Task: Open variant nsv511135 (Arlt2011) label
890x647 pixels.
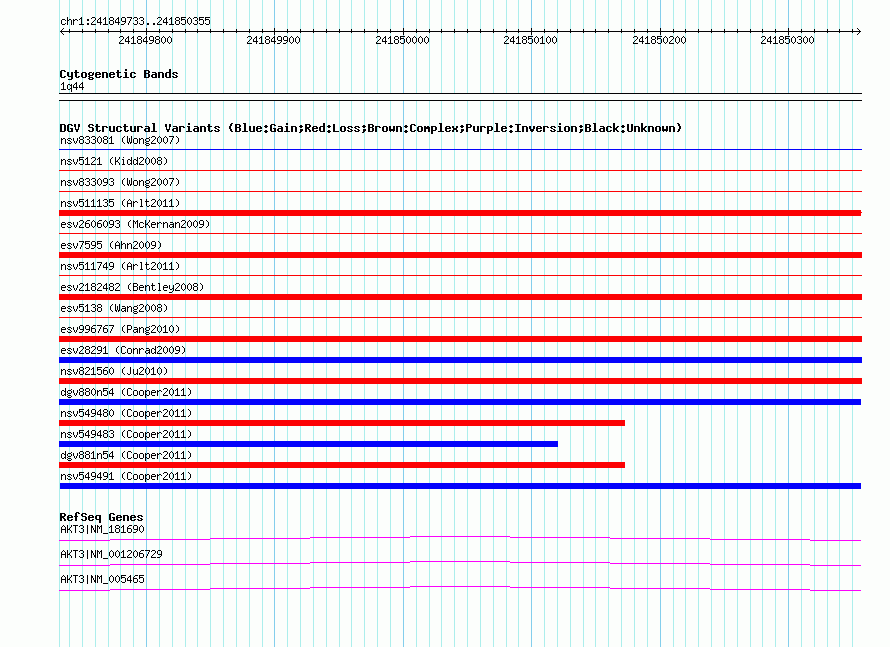Action: [120, 203]
